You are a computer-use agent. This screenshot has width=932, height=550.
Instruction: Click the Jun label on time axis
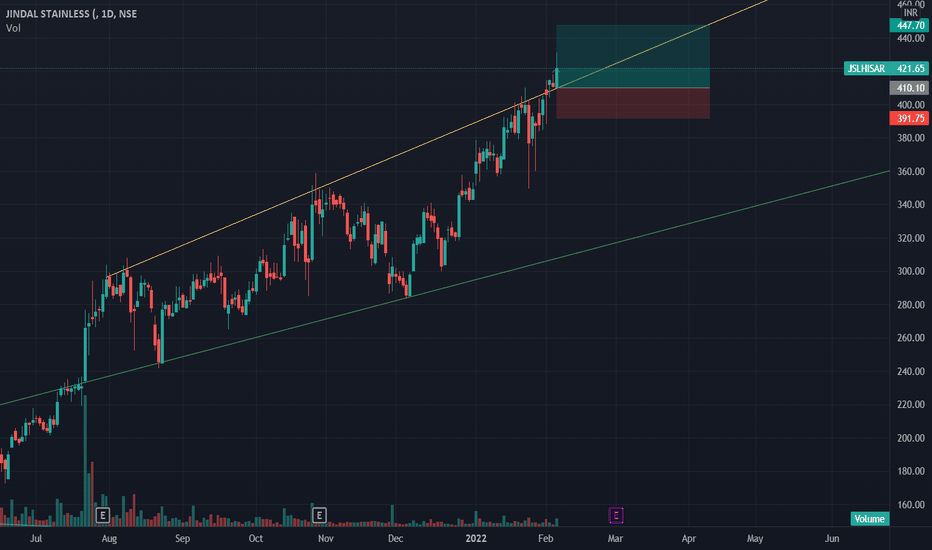point(832,539)
